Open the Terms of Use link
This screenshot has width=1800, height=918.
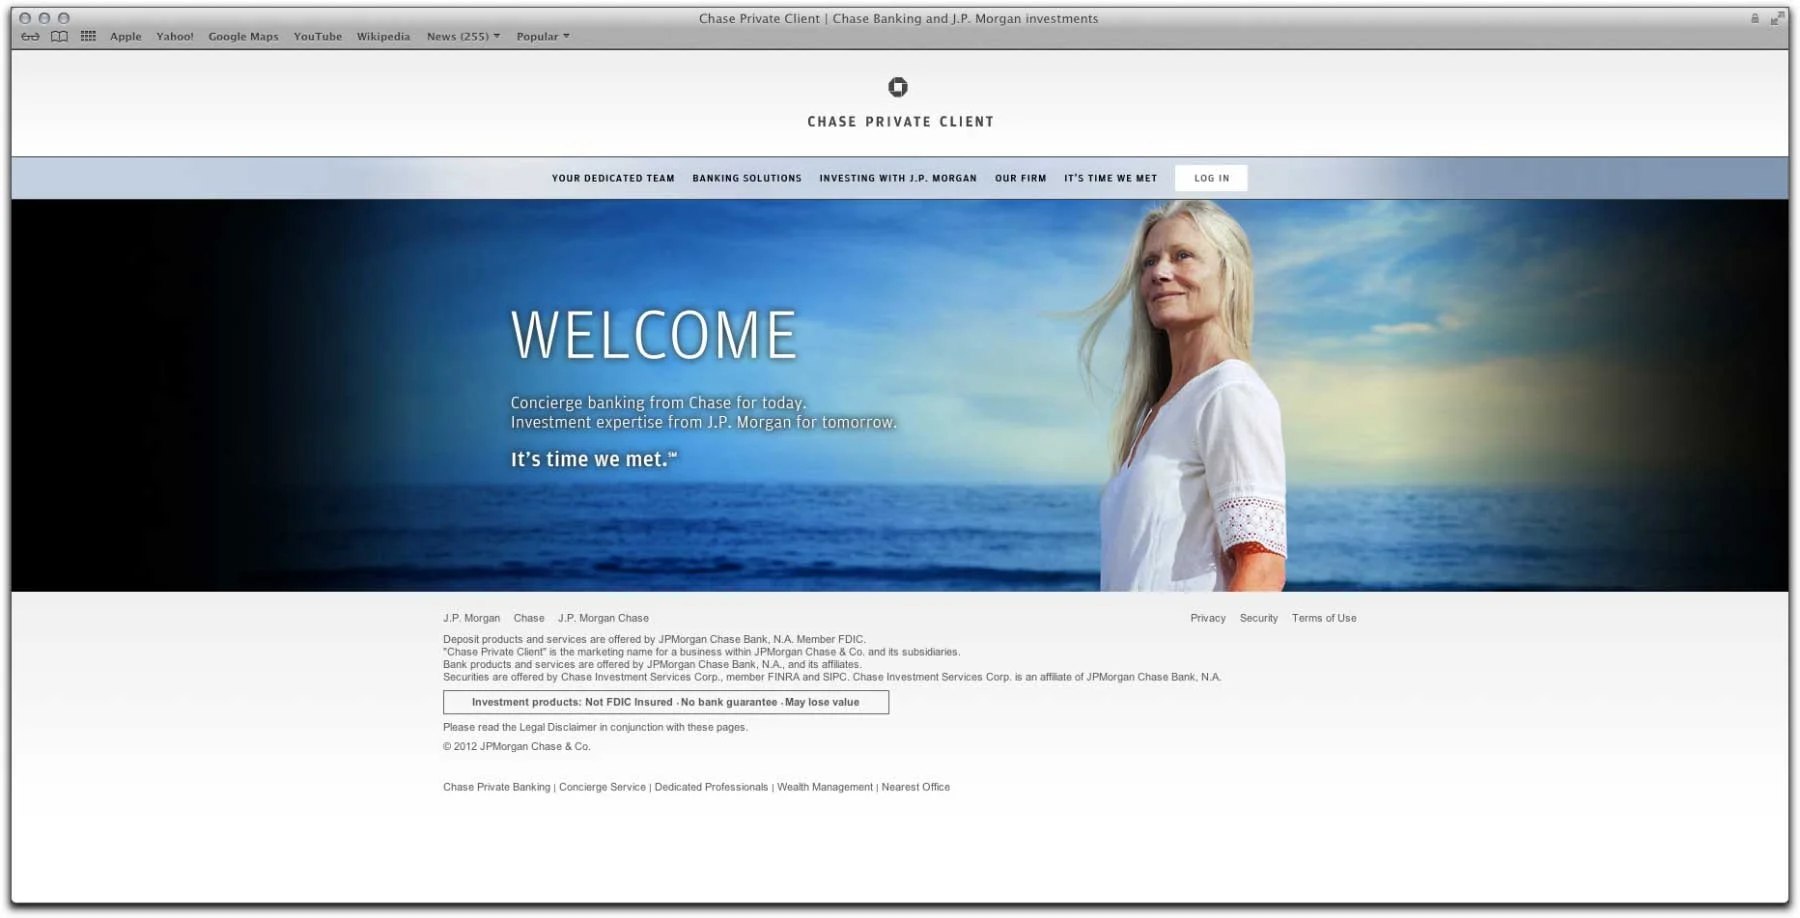1324,618
